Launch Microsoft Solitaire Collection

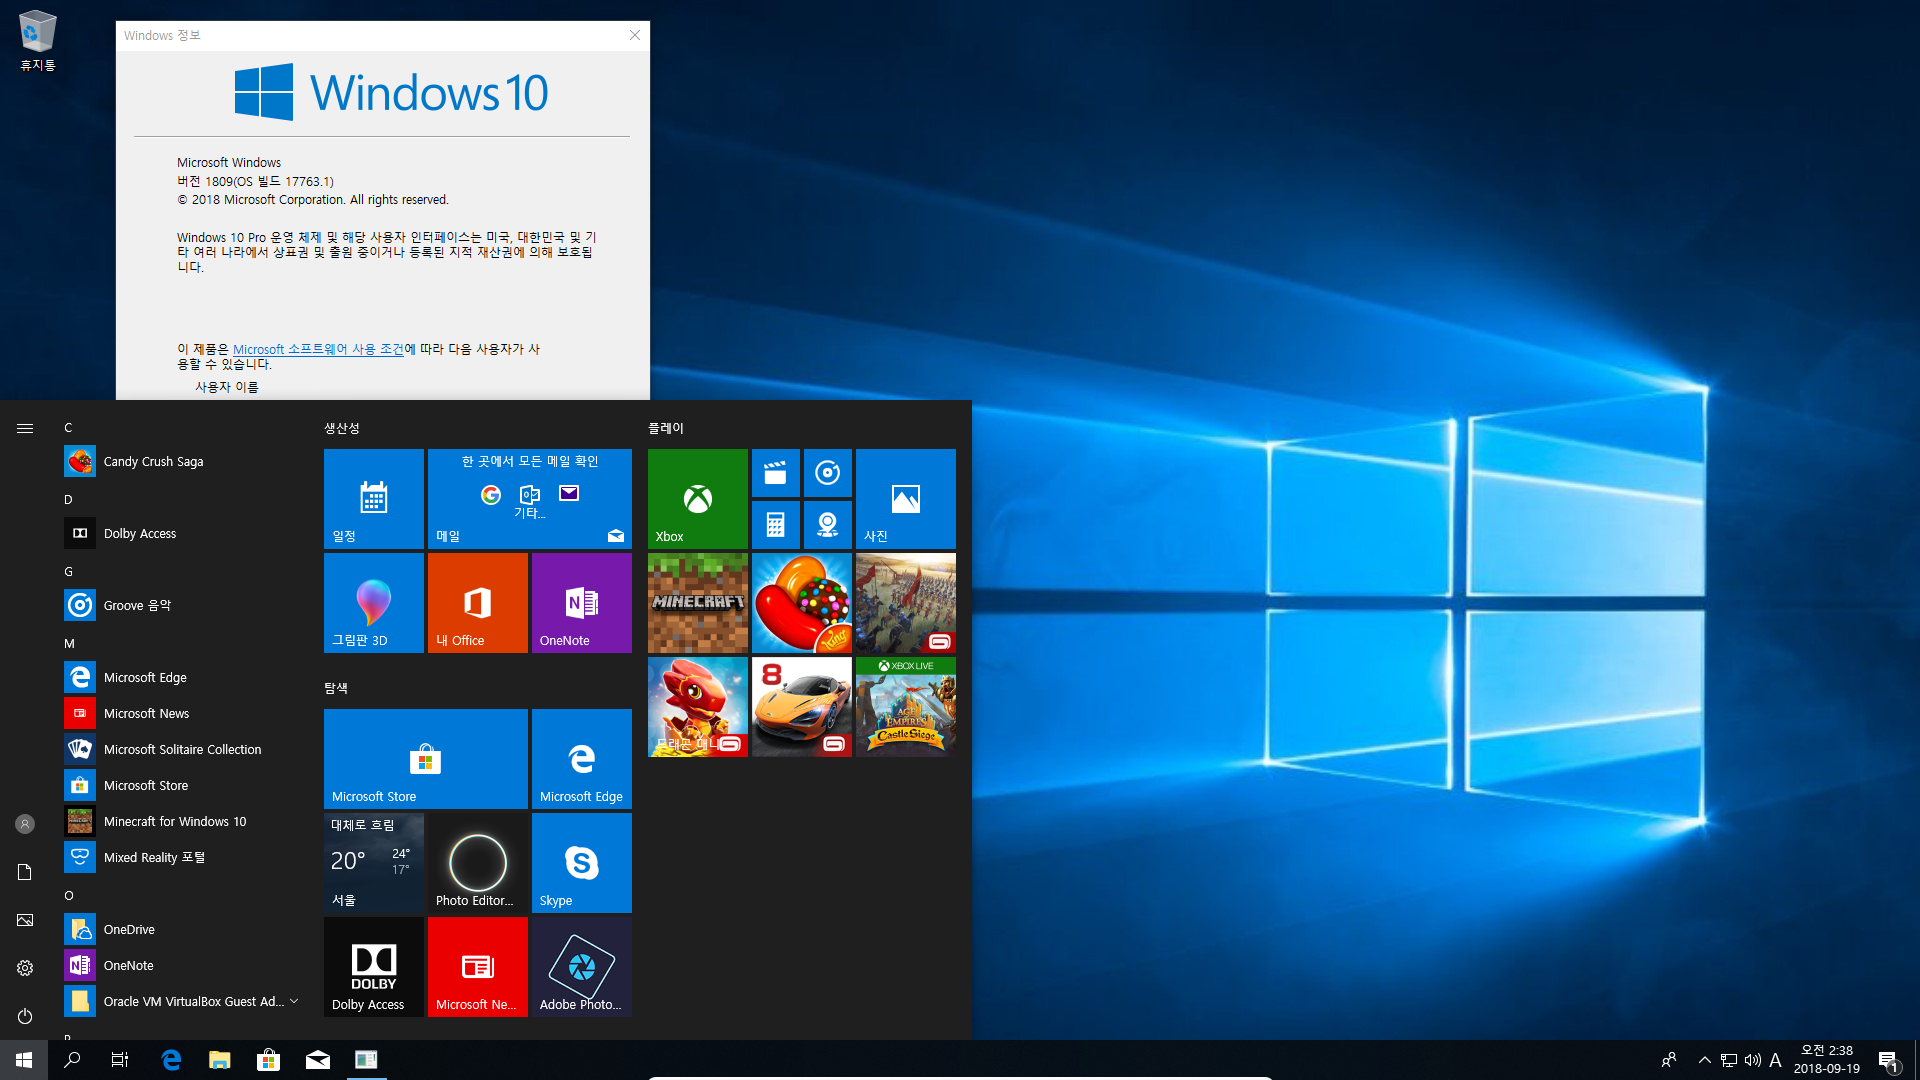pyautogui.click(x=180, y=749)
